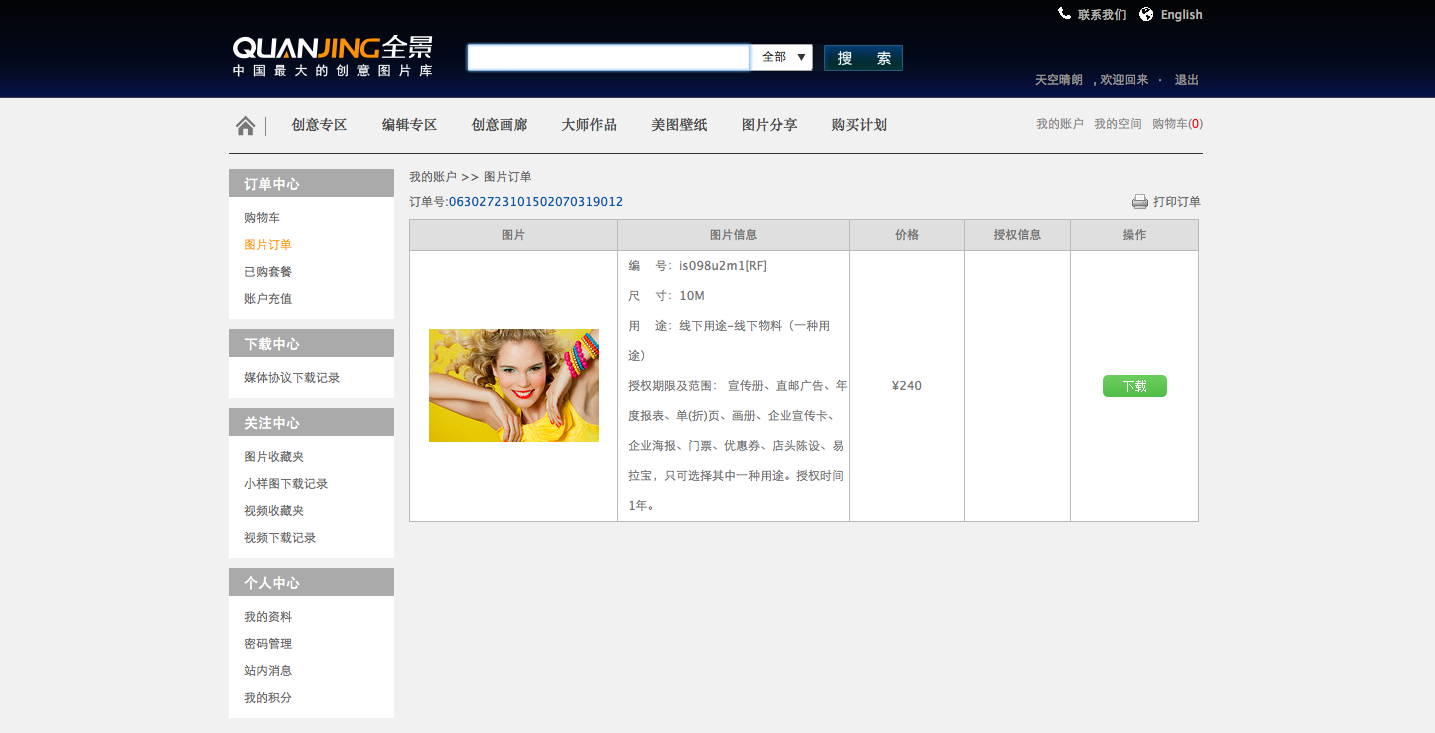Open the 联系我们 contact link
Viewport: 1435px width, 733px height.
(x=1102, y=15)
